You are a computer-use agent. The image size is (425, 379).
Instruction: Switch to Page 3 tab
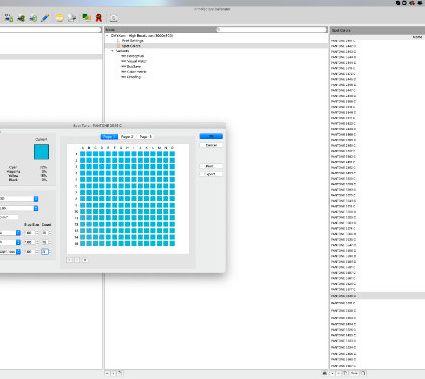tap(145, 137)
